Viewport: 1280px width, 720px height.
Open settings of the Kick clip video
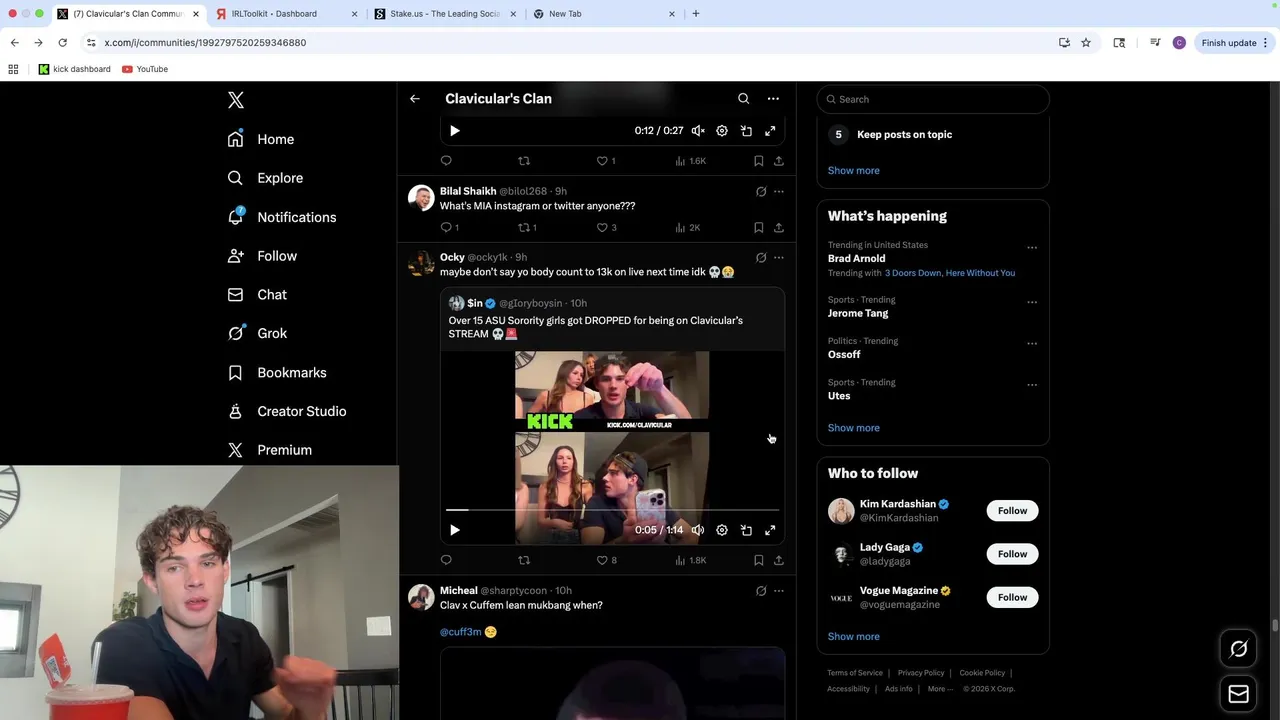722,531
